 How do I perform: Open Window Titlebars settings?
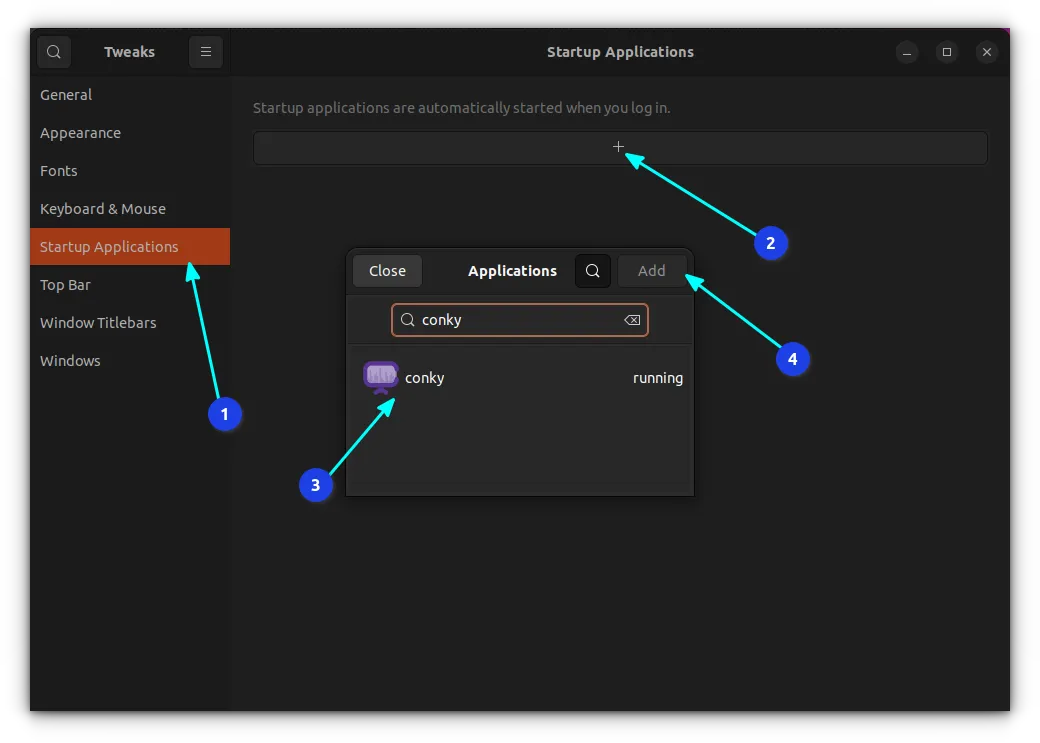[x=98, y=322]
